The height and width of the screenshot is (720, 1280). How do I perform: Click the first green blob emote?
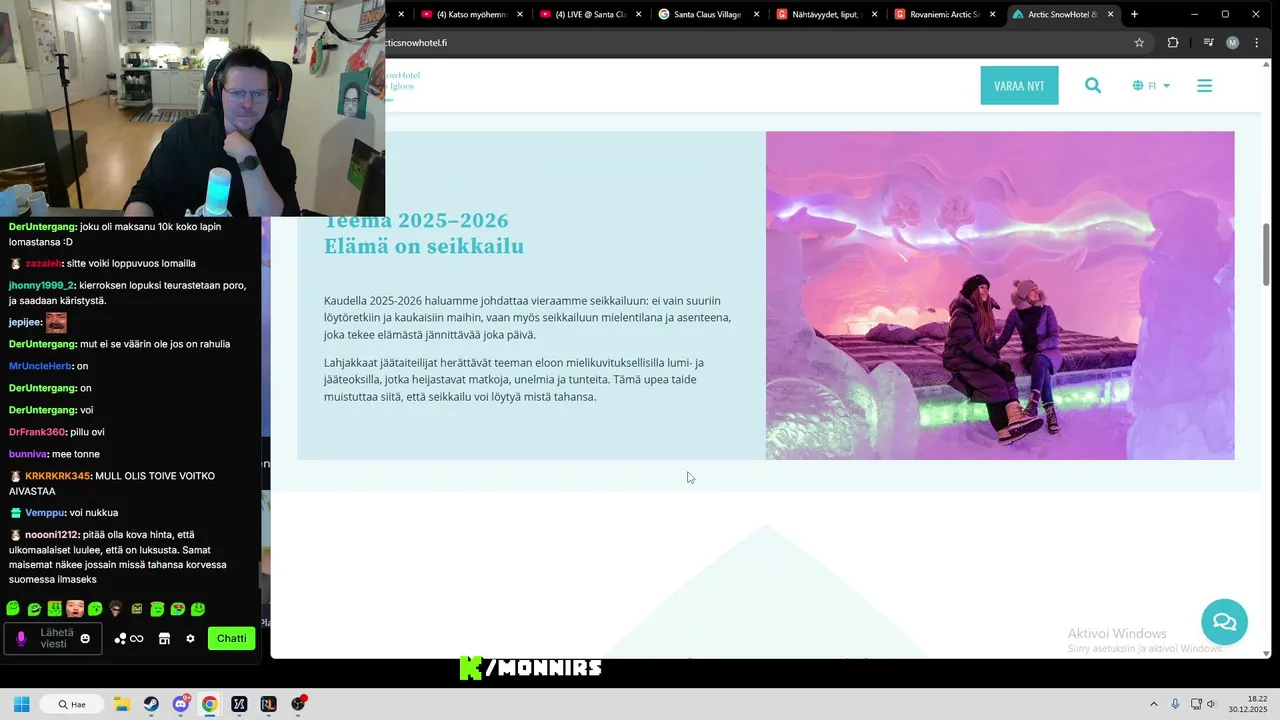click(x=13, y=609)
